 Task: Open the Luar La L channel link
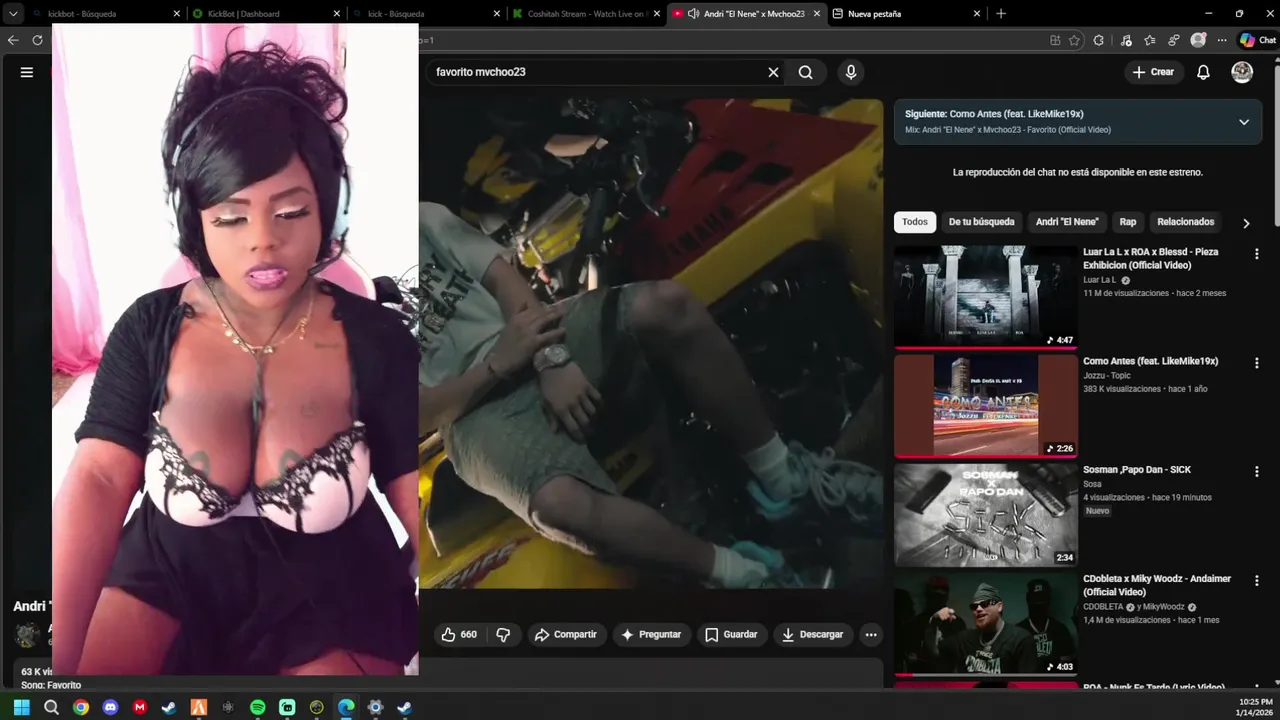click(1100, 280)
